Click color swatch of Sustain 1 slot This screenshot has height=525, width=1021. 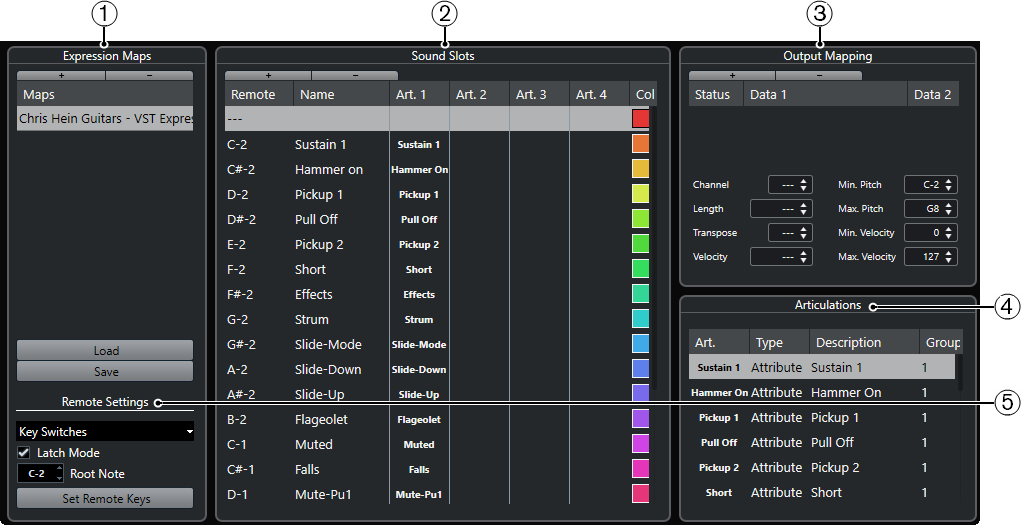pos(640,144)
